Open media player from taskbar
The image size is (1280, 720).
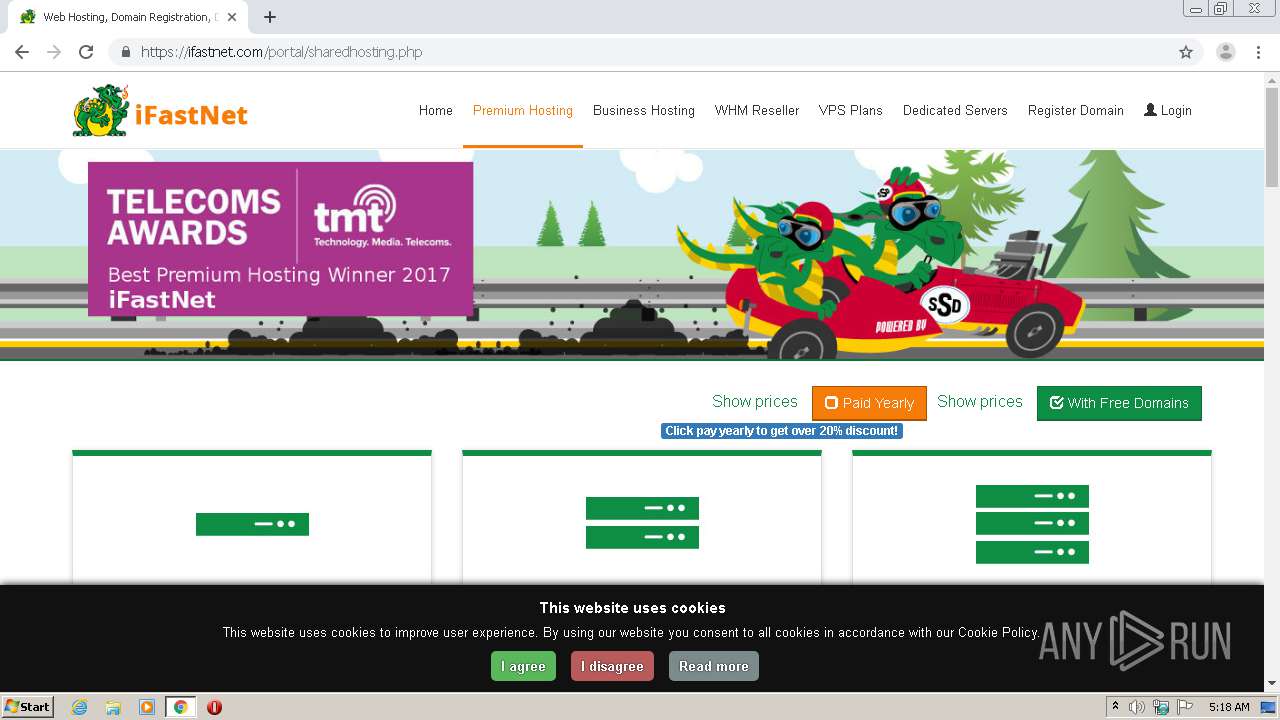147,707
